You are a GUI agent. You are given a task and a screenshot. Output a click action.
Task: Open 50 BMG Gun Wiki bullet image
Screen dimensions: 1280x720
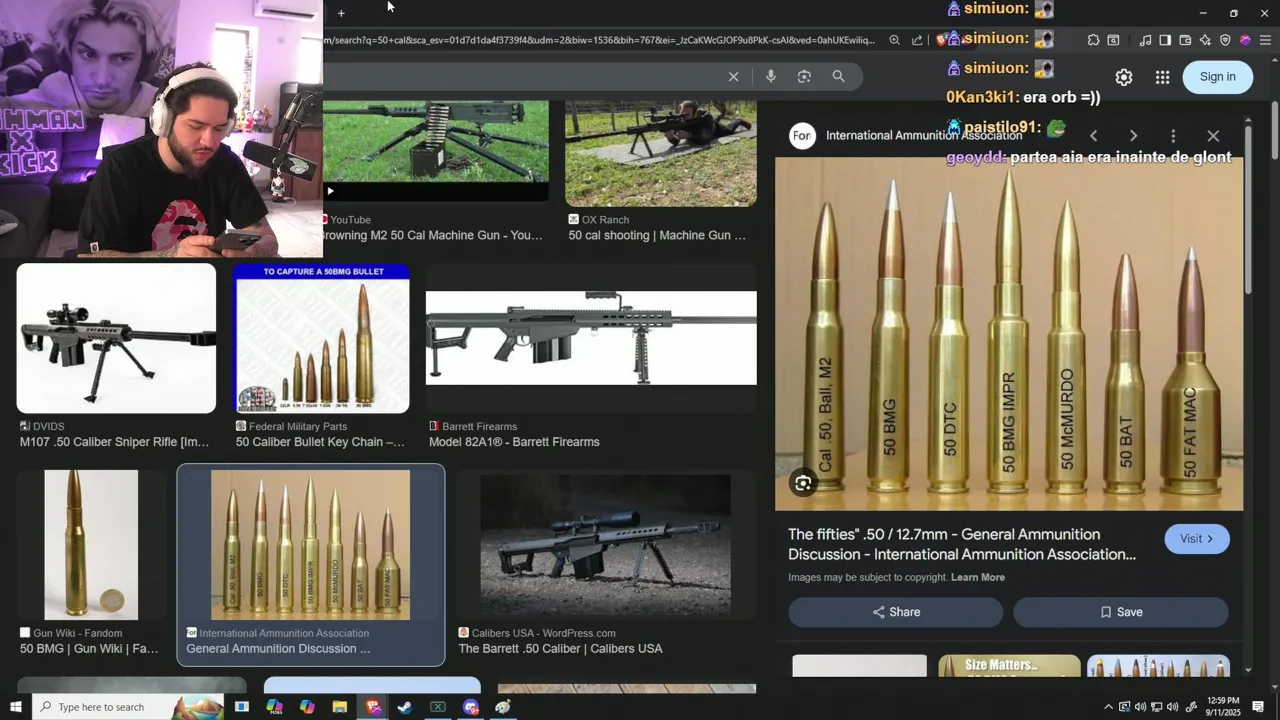pyautogui.click(x=91, y=545)
